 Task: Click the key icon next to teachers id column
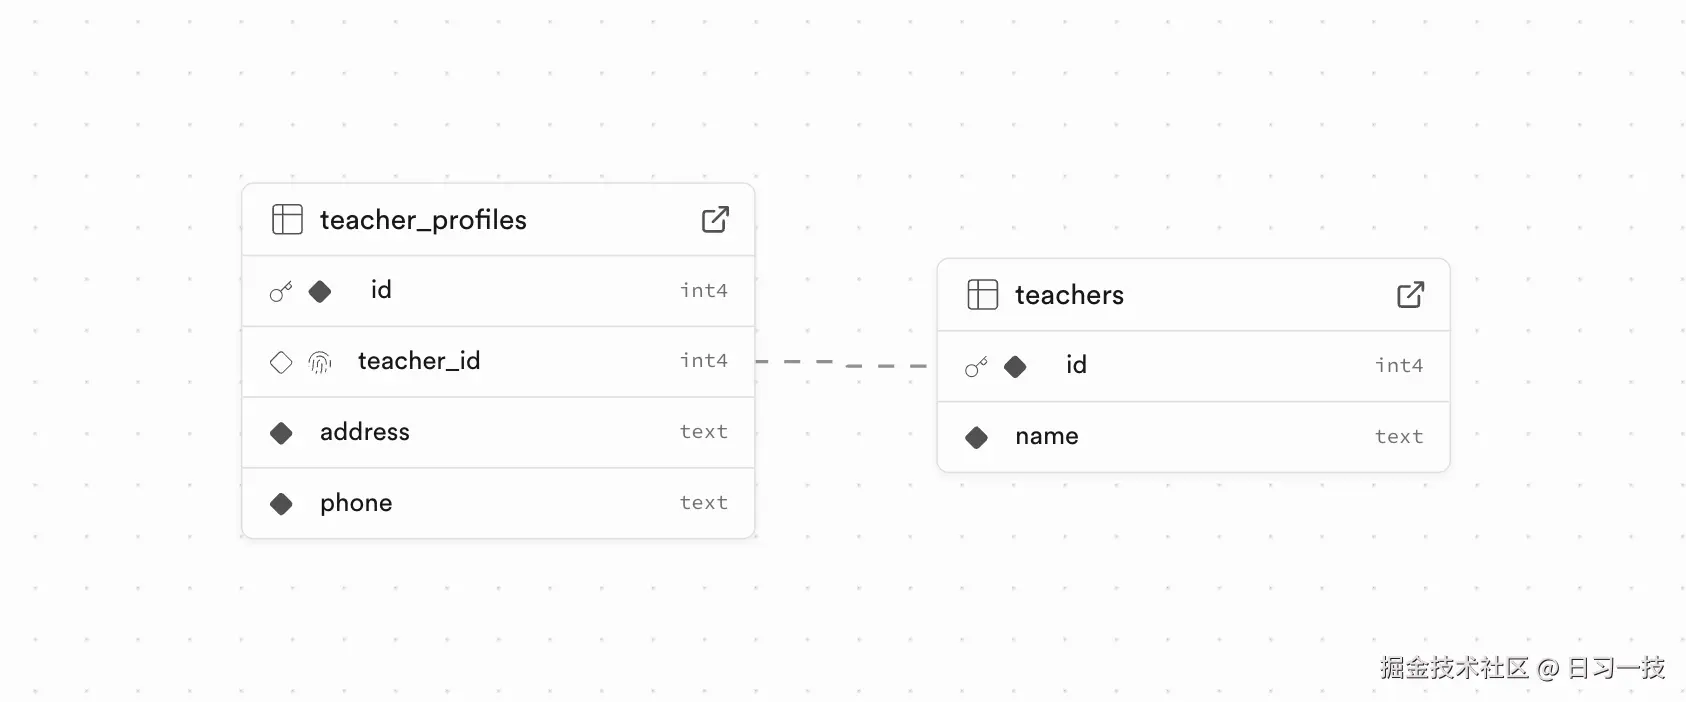[975, 366]
